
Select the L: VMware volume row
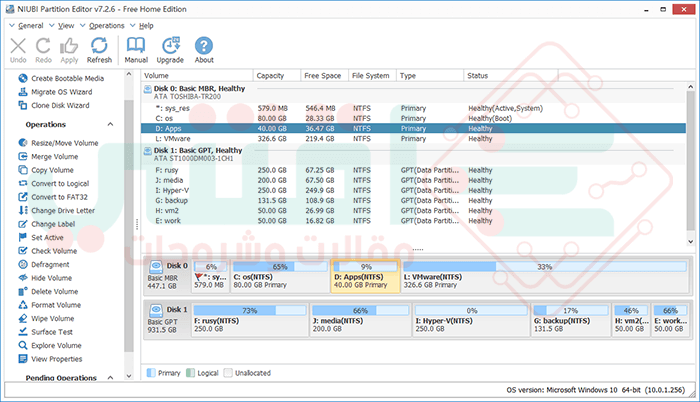(413, 138)
